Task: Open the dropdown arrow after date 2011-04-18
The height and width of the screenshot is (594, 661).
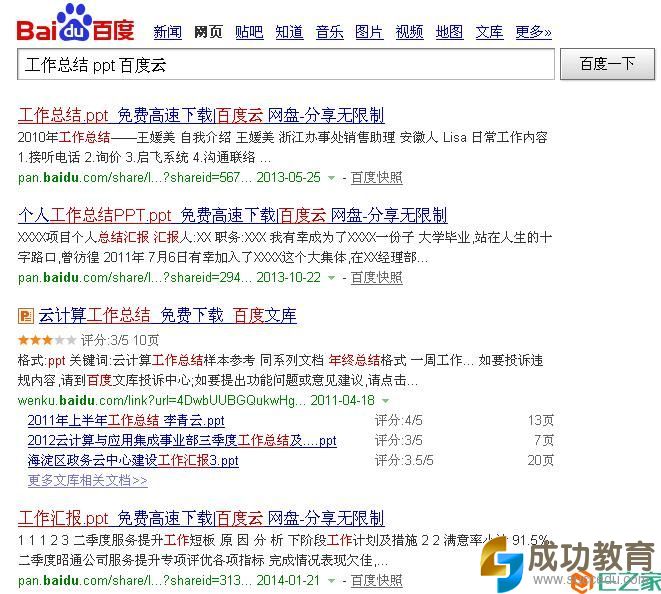Action: click(x=386, y=401)
